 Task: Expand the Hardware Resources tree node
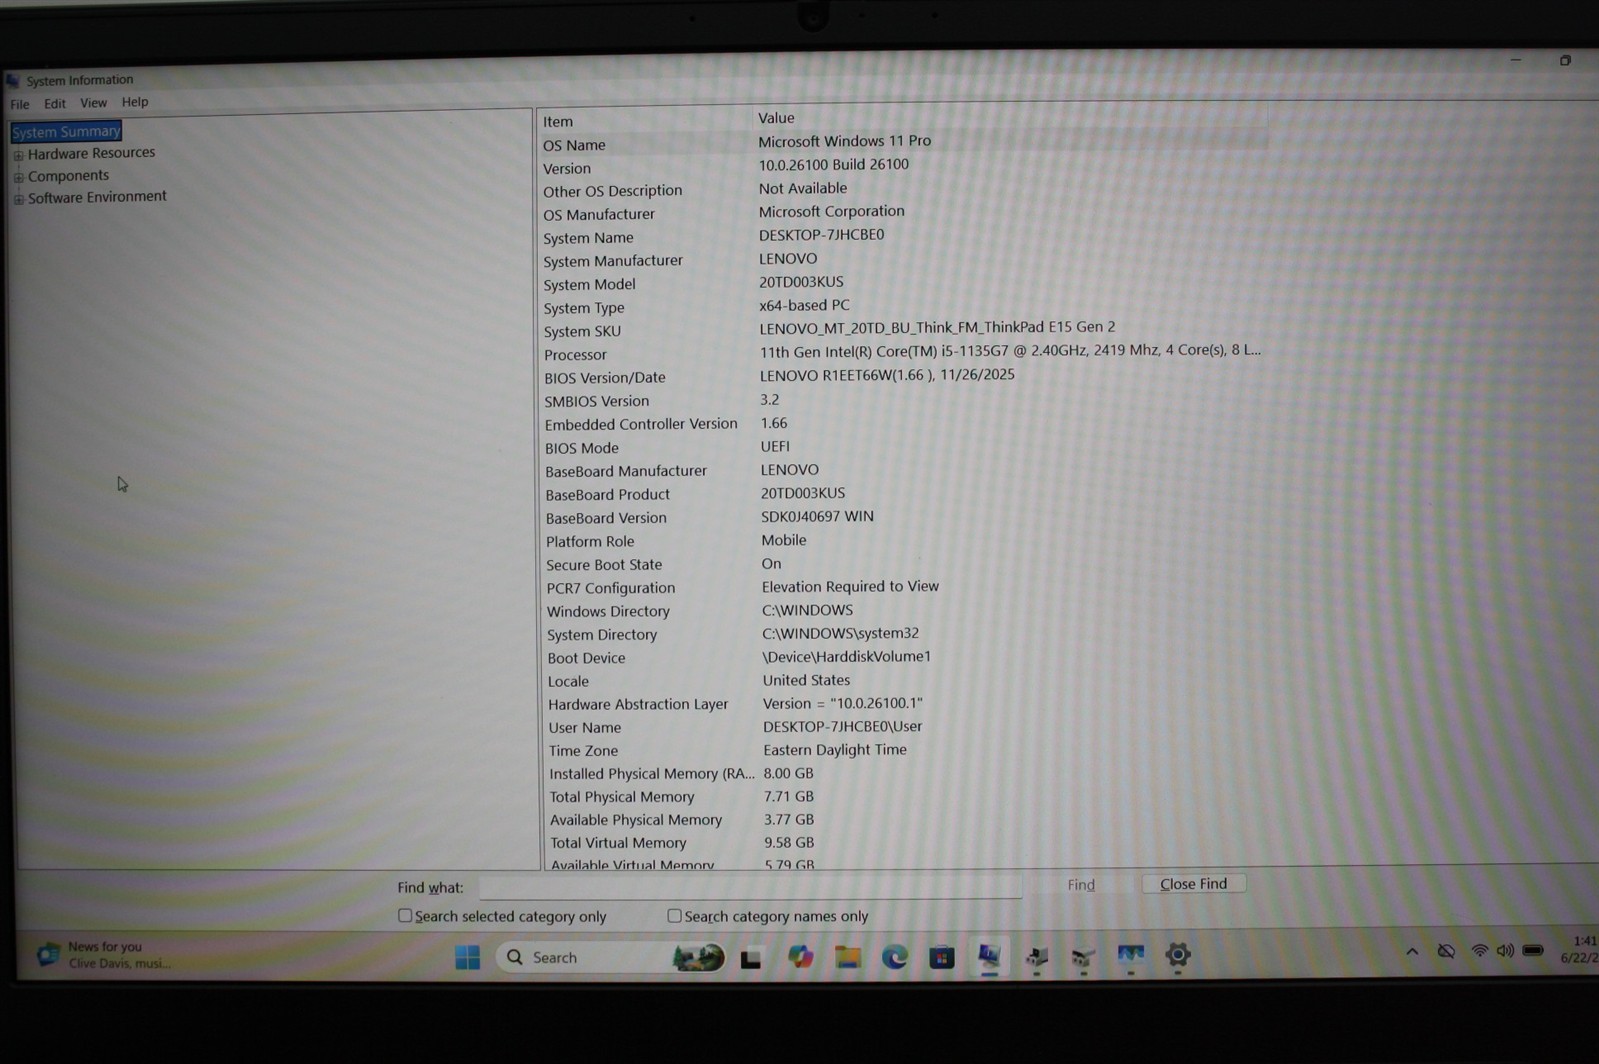18,155
